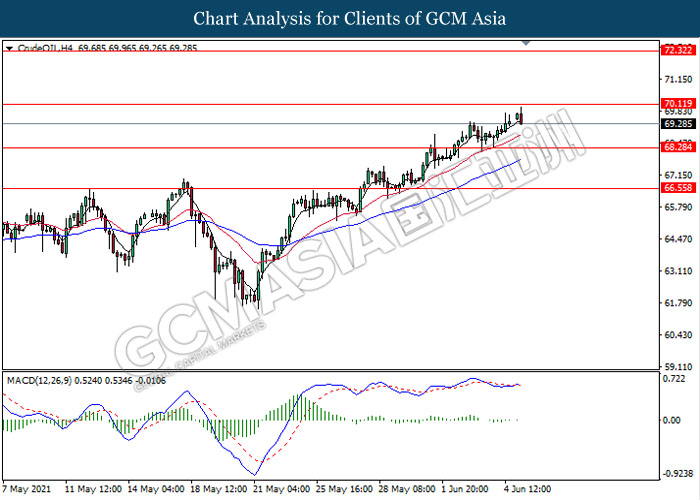
Task: Click the 7 May 2021 date label
Action: (x=27, y=489)
